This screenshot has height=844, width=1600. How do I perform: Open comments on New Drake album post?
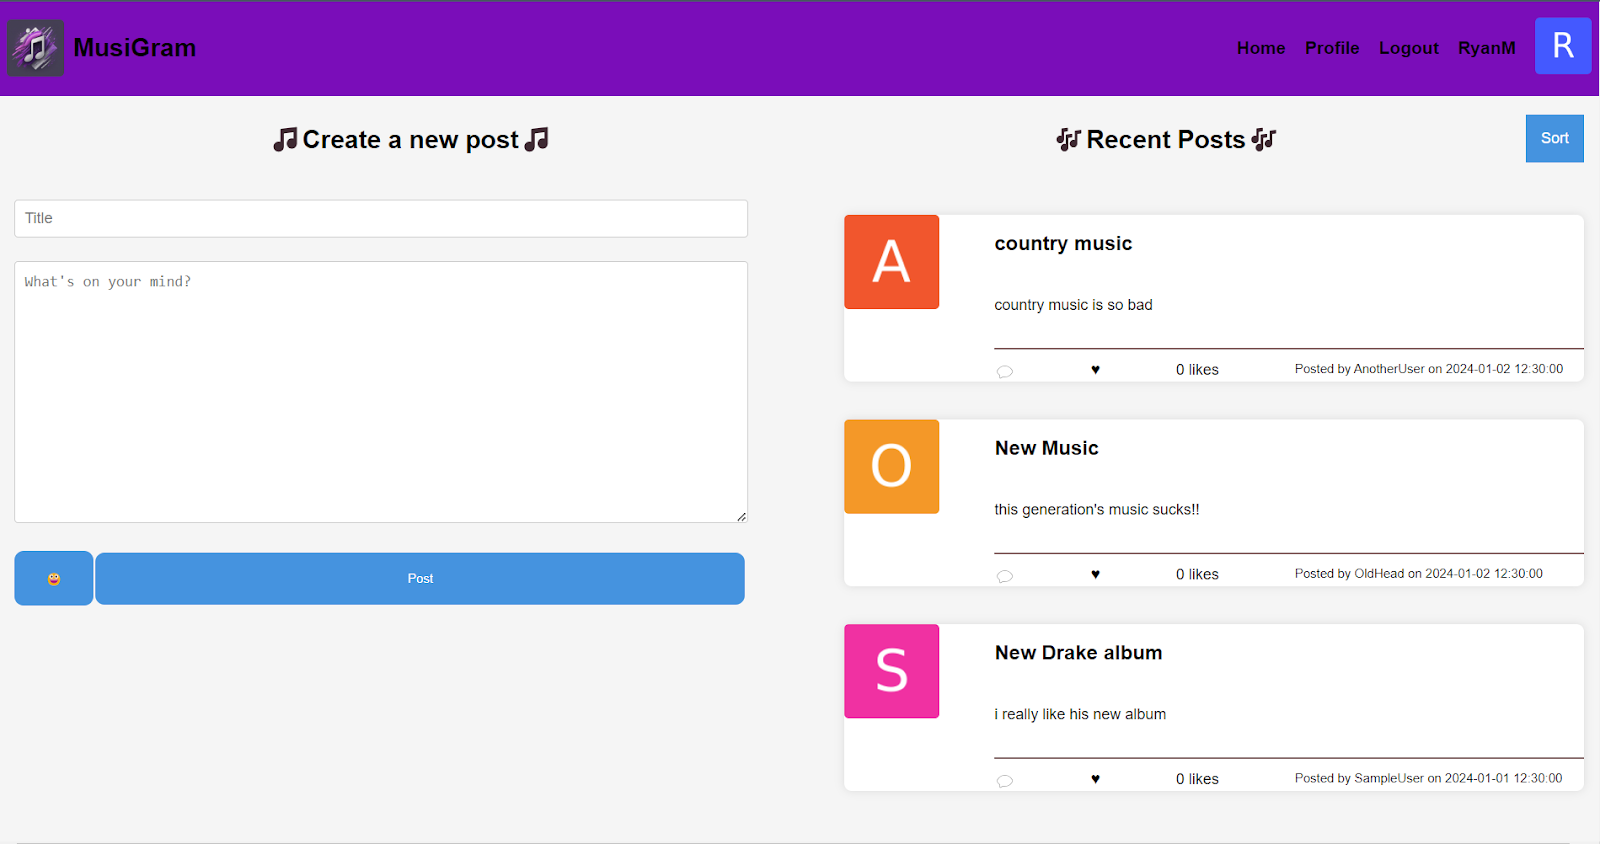(x=1005, y=781)
